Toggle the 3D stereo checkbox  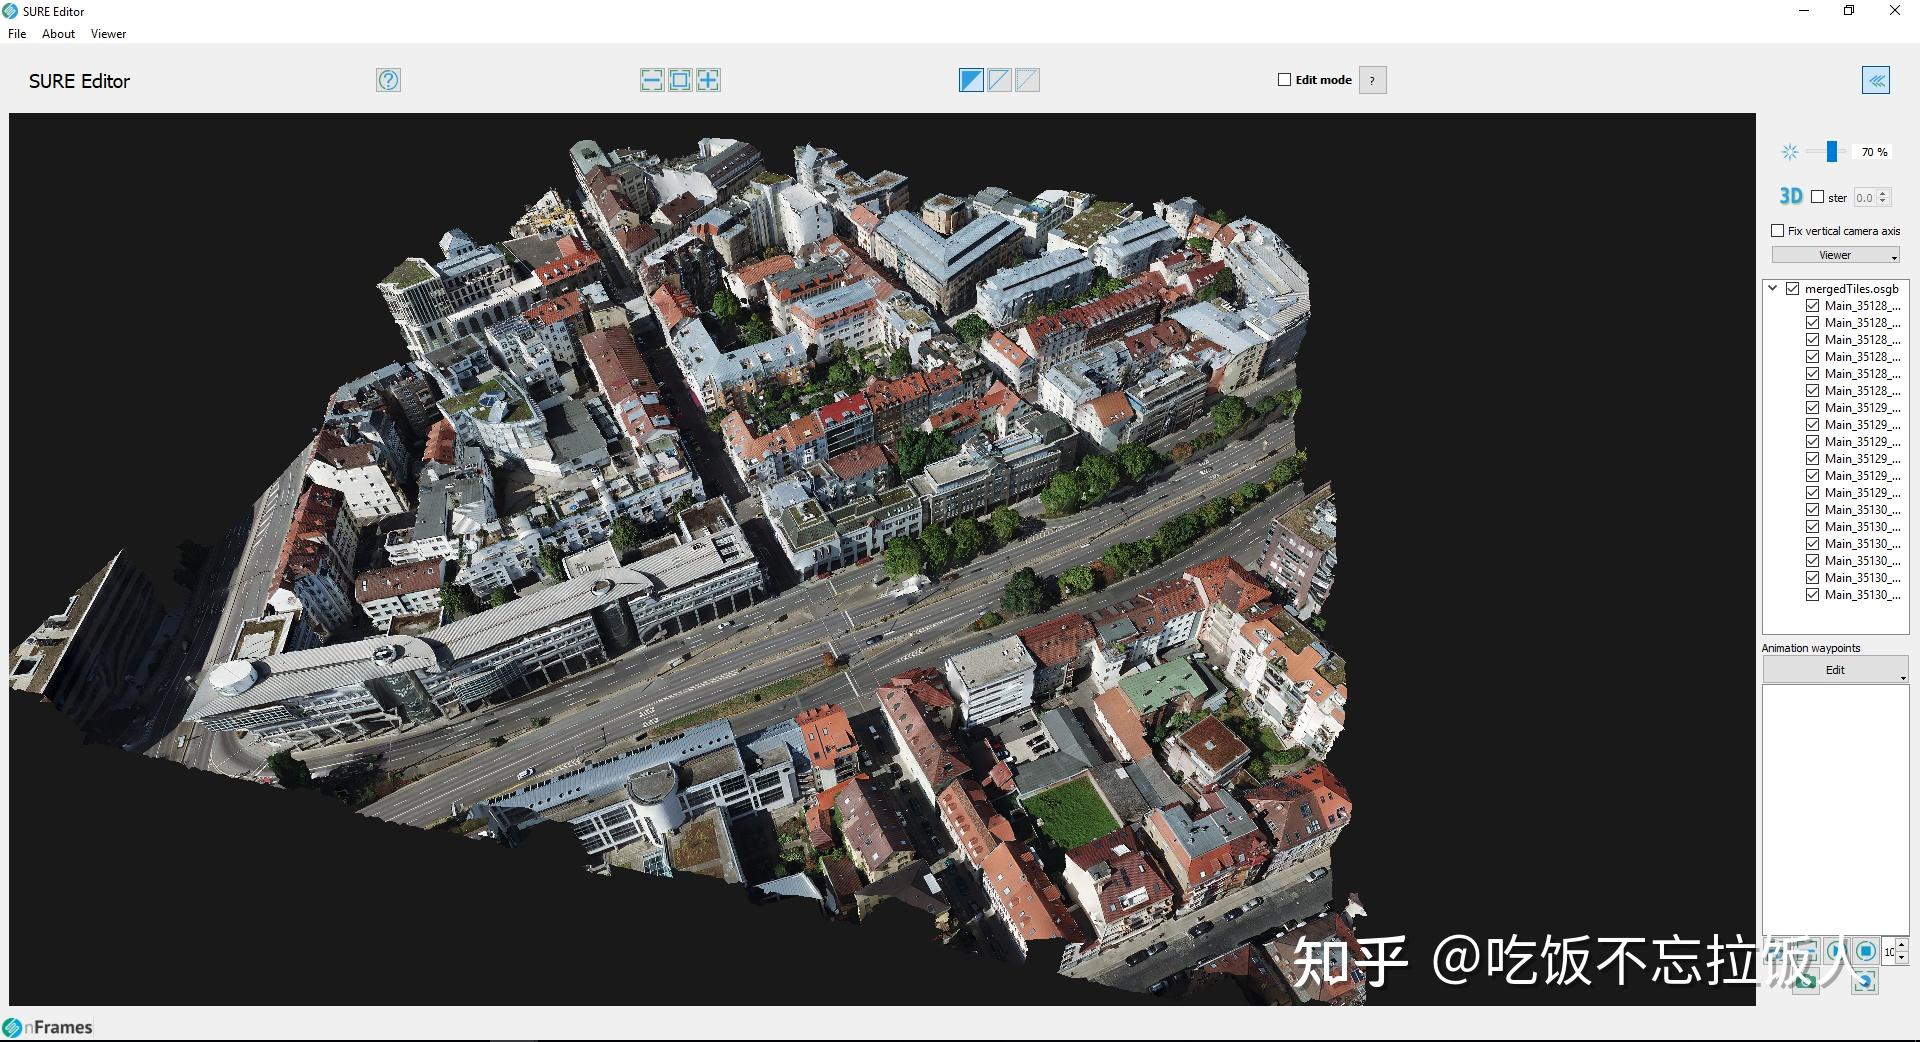1818,197
